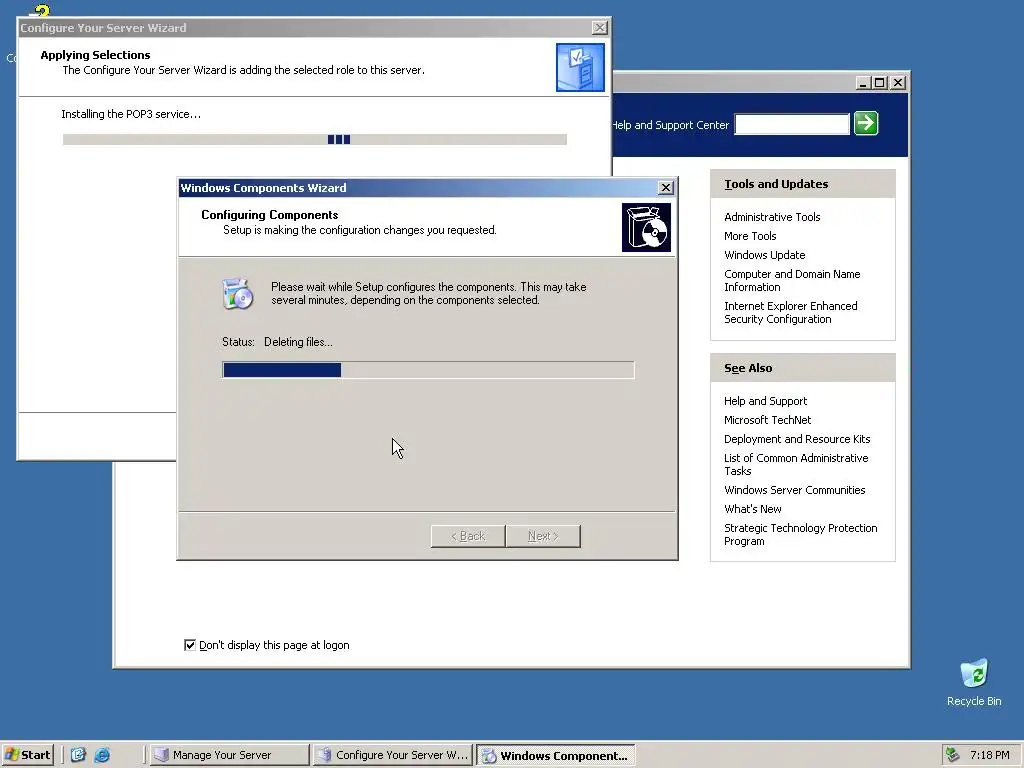Minimize the Manage Your Server window
The width and height of the screenshot is (1024, 768).
pos(863,83)
